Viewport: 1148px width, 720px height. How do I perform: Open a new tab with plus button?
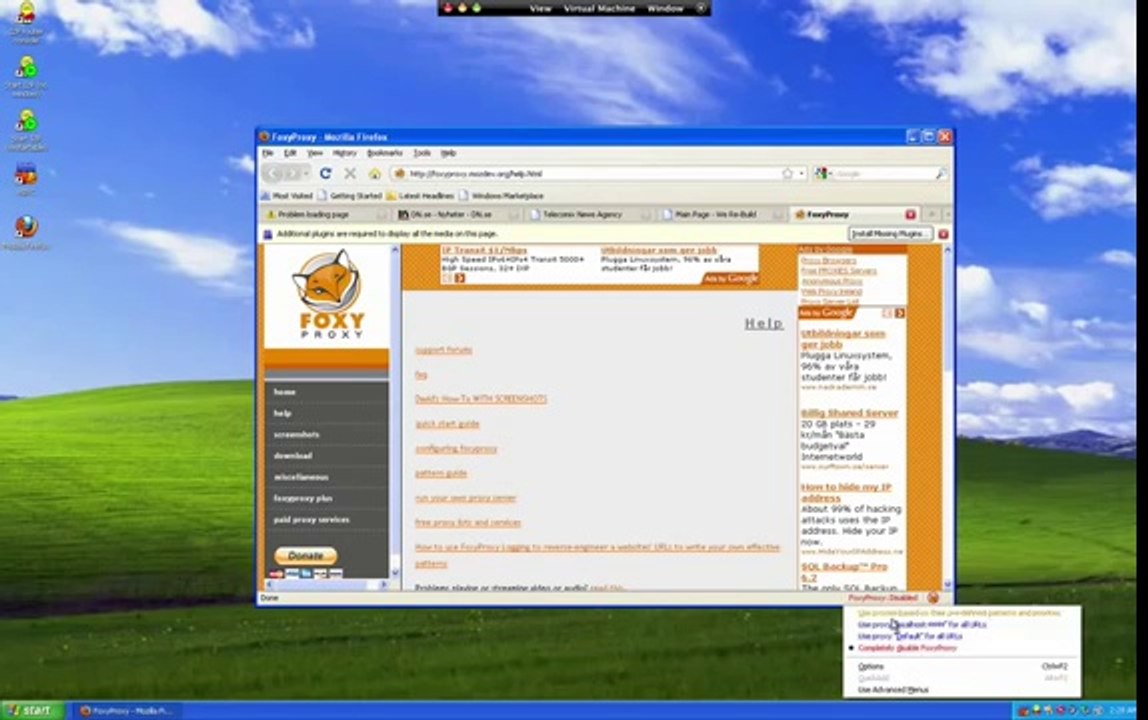coord(931,215)
